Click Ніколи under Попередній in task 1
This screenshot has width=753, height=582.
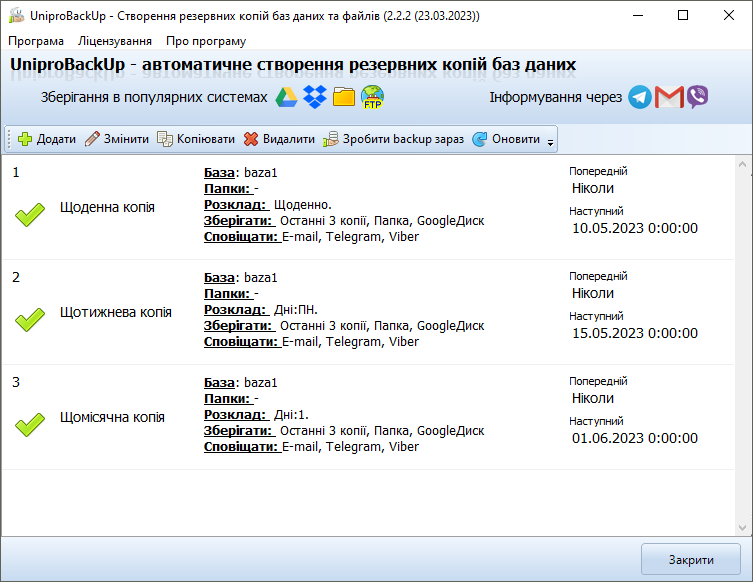(593, 188)
